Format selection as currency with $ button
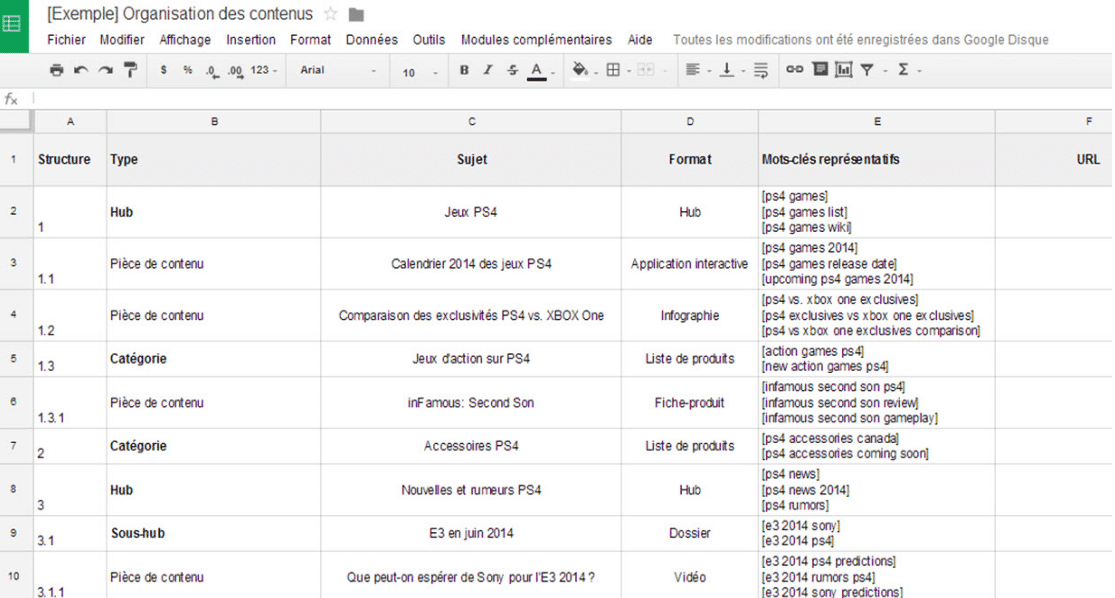This screenshot has width=1115, height=598. coord(164,71)
